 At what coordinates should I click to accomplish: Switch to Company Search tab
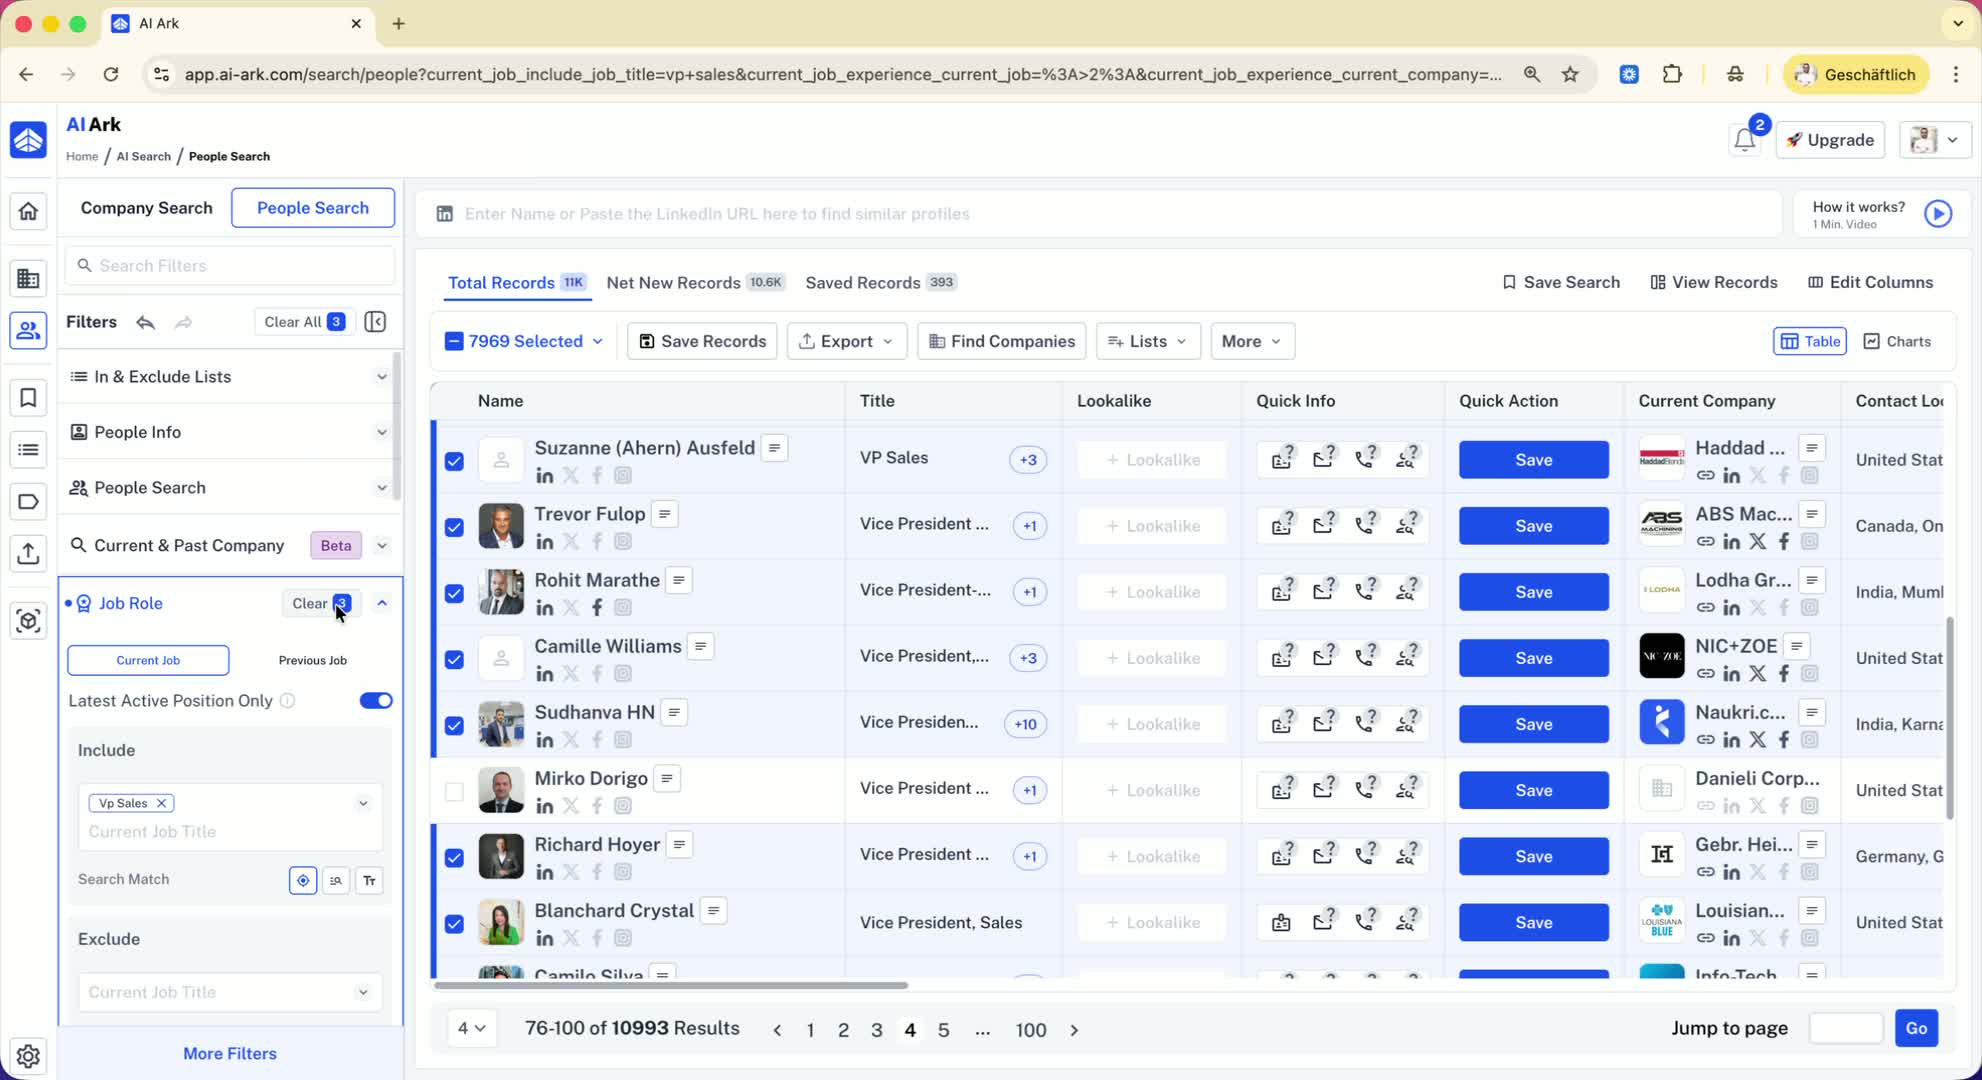point(146,208)
